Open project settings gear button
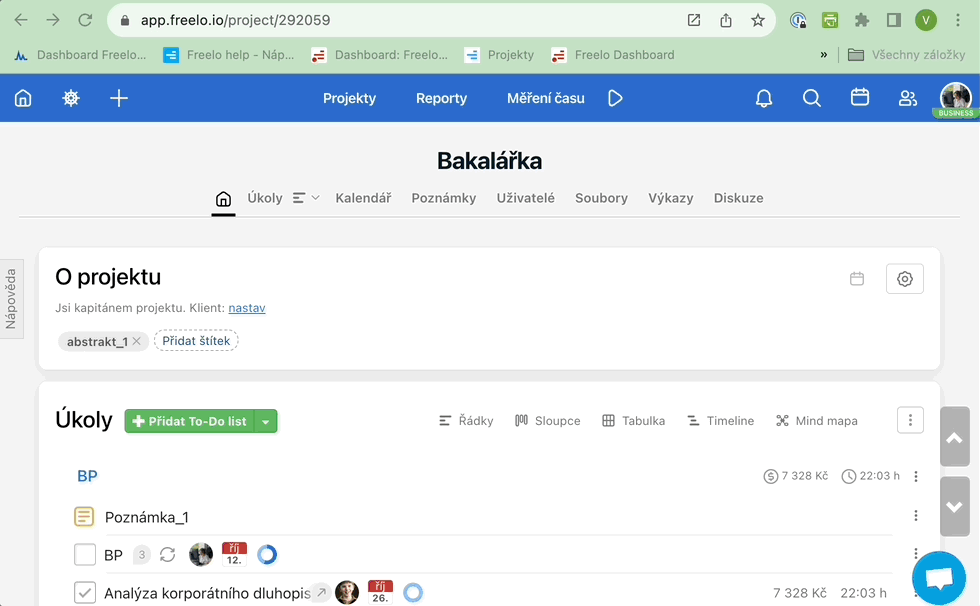Image resolution: width=980 pixels, height=606 pixels. pos(904,279)
